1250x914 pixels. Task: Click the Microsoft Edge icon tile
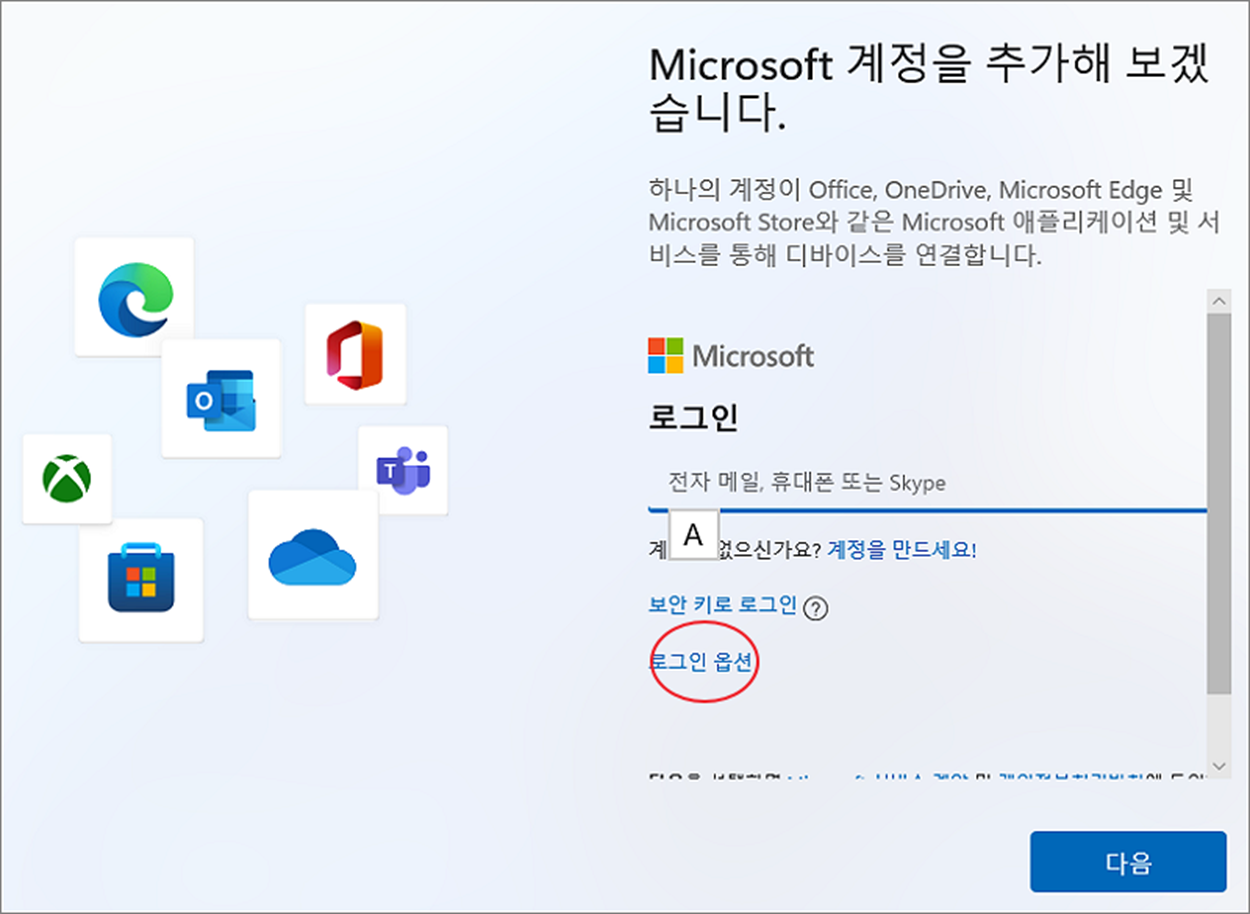pyautogui.click(x=134, y=297)
